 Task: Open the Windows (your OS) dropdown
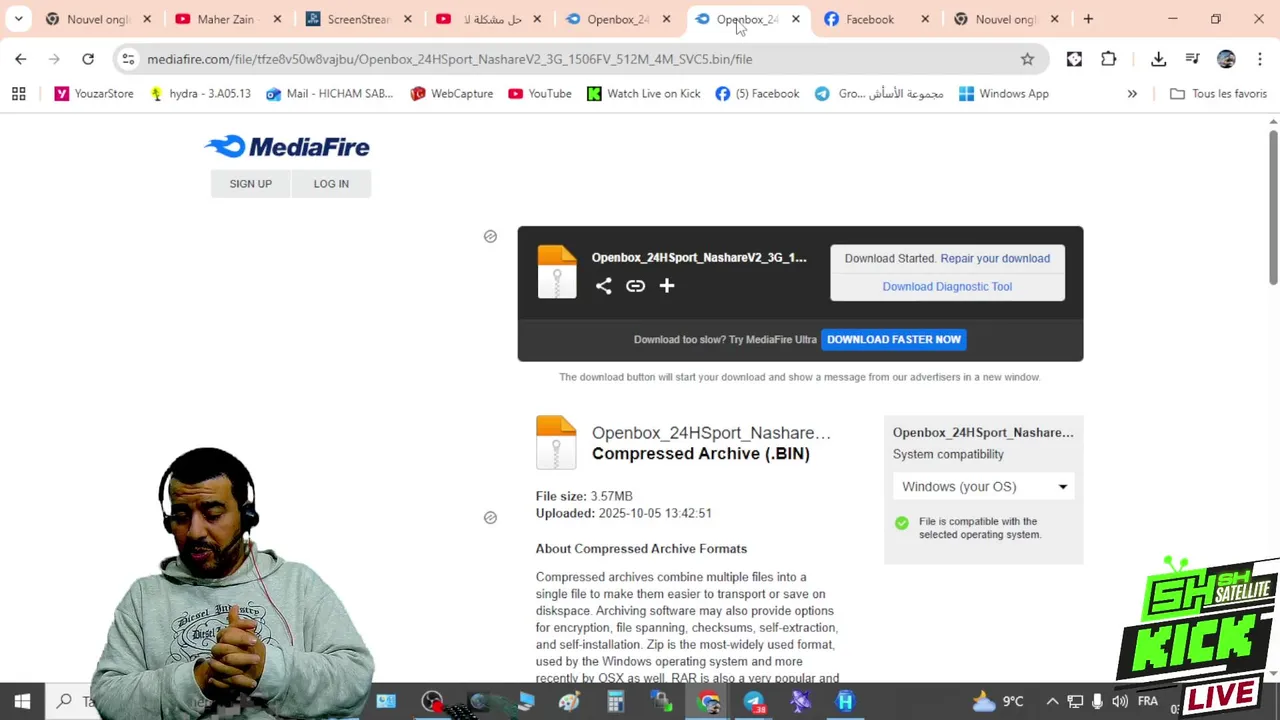point(984,487)
